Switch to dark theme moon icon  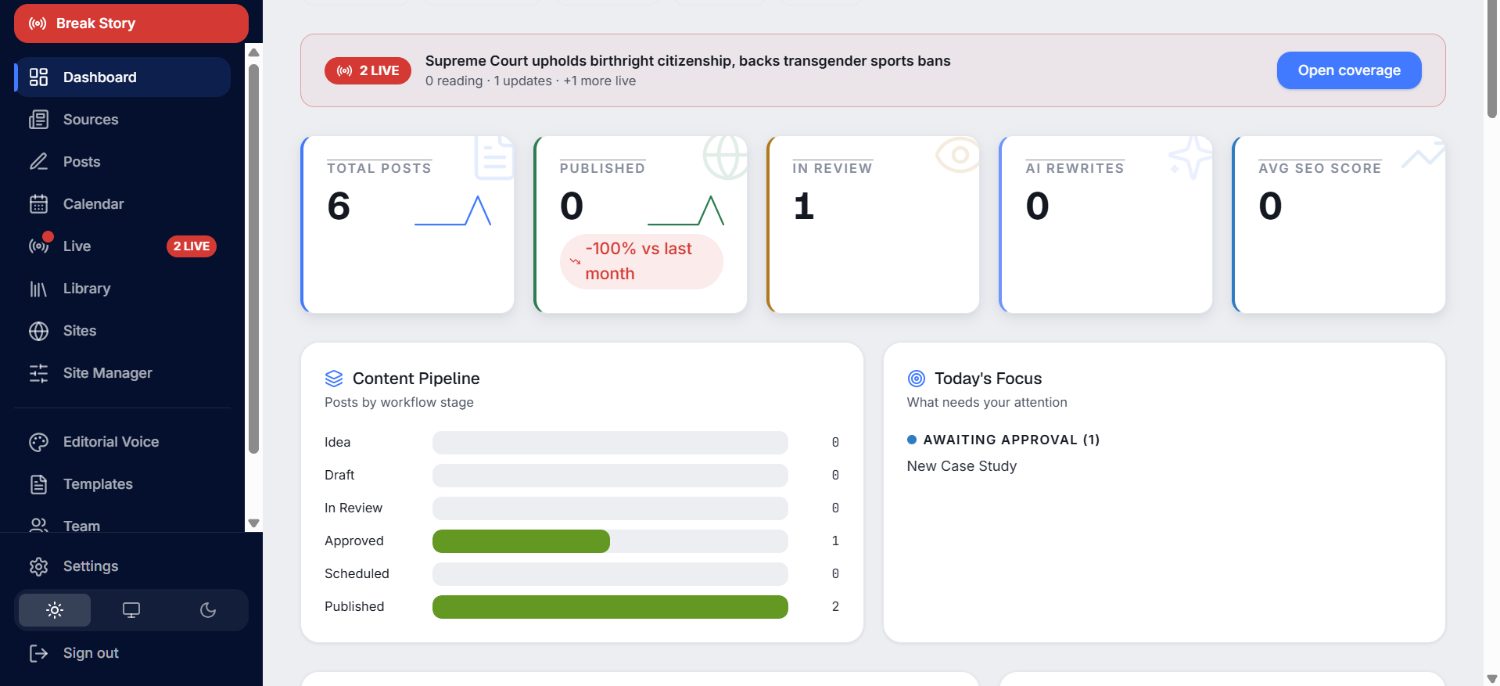[x=208, y=610]
